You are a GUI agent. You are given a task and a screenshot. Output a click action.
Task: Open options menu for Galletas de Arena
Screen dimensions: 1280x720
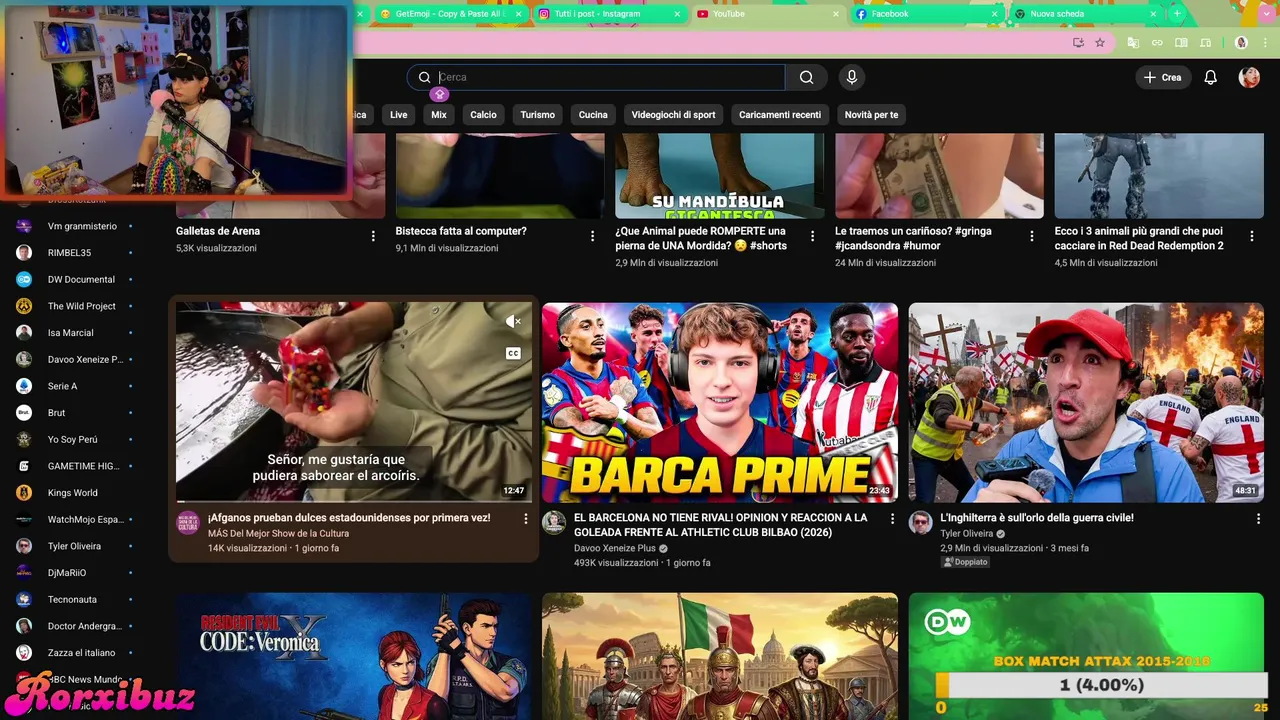click(x=373, y=236)
